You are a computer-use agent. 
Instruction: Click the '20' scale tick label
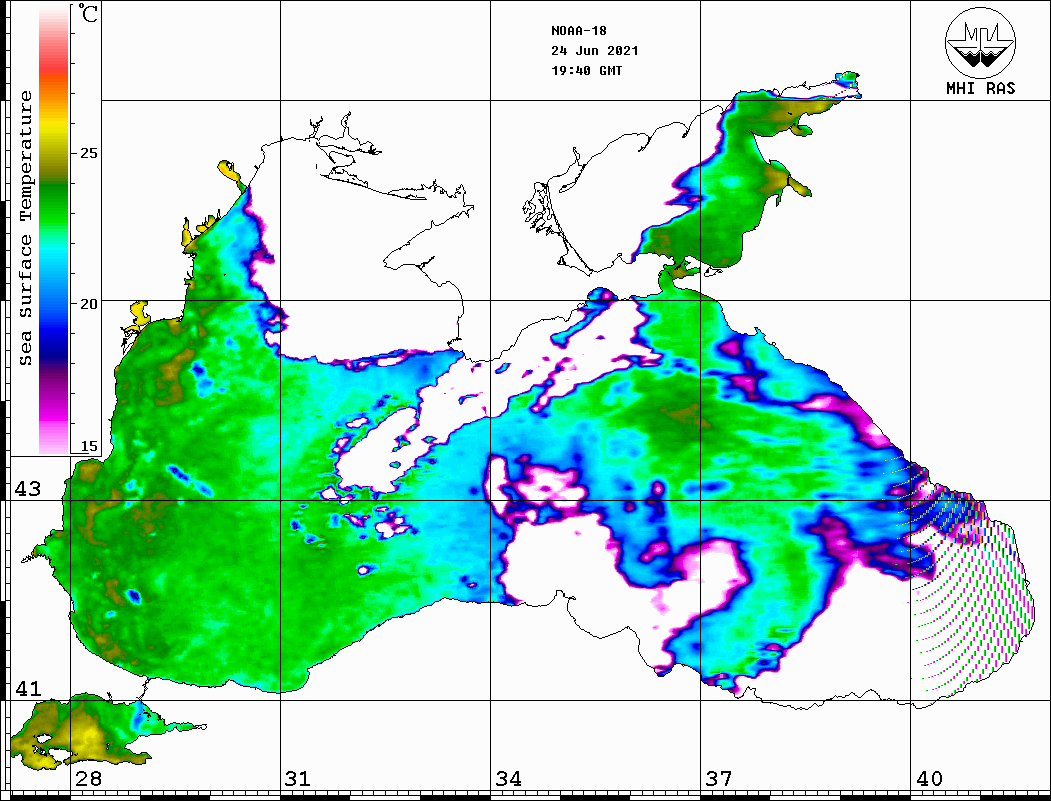click(88, 304)
